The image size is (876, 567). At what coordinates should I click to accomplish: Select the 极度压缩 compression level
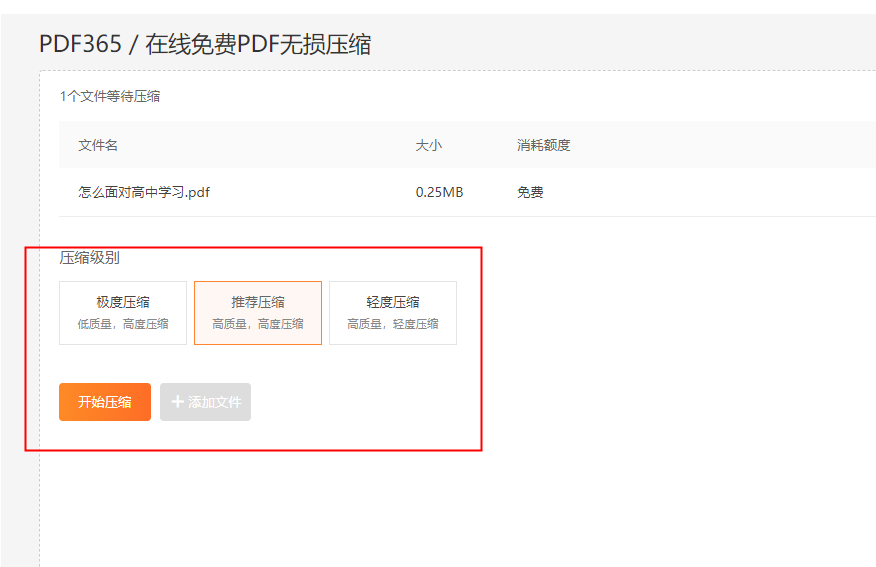click(123, 313)
